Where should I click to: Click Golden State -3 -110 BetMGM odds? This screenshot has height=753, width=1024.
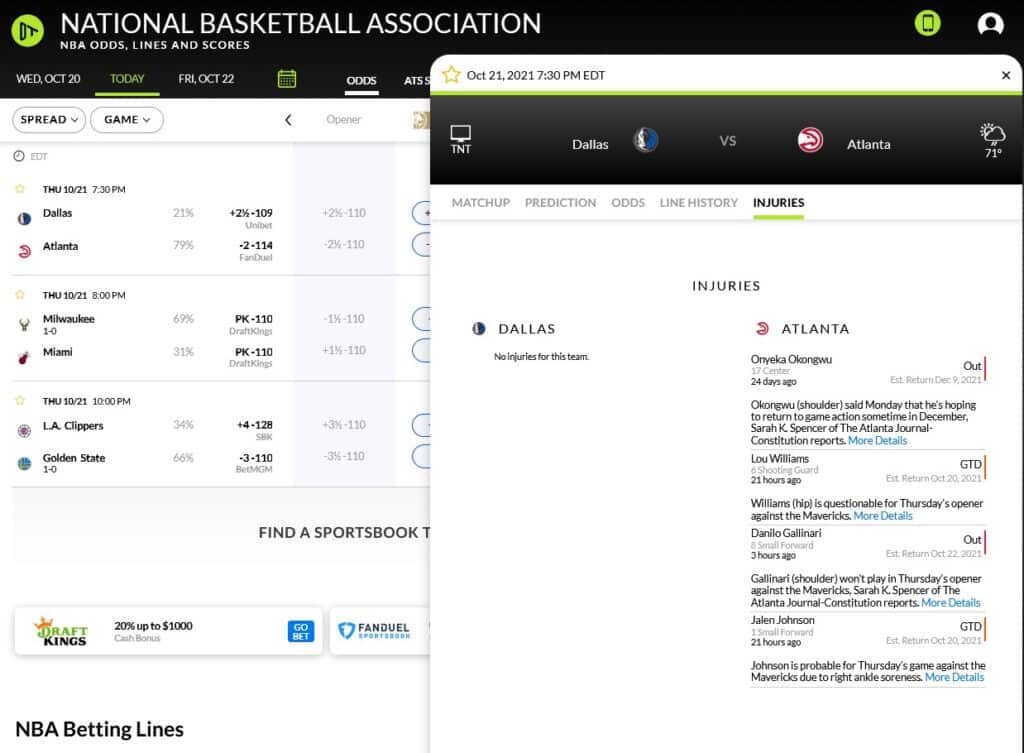[x=254, y=462]
